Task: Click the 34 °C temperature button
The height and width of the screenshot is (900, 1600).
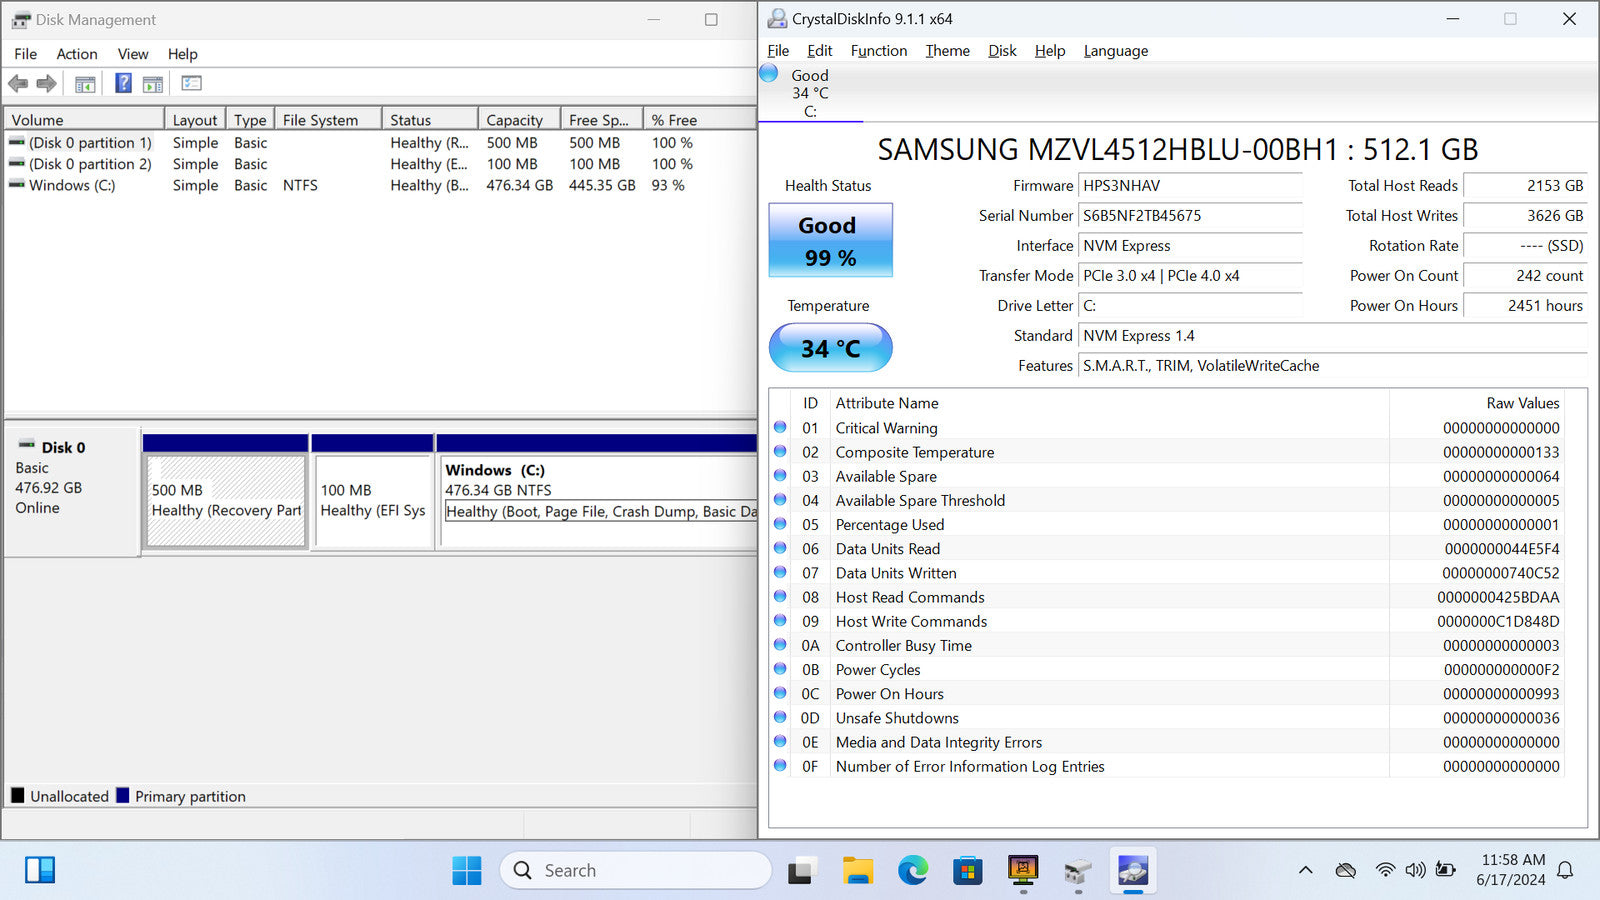Action: click(830, 348)
